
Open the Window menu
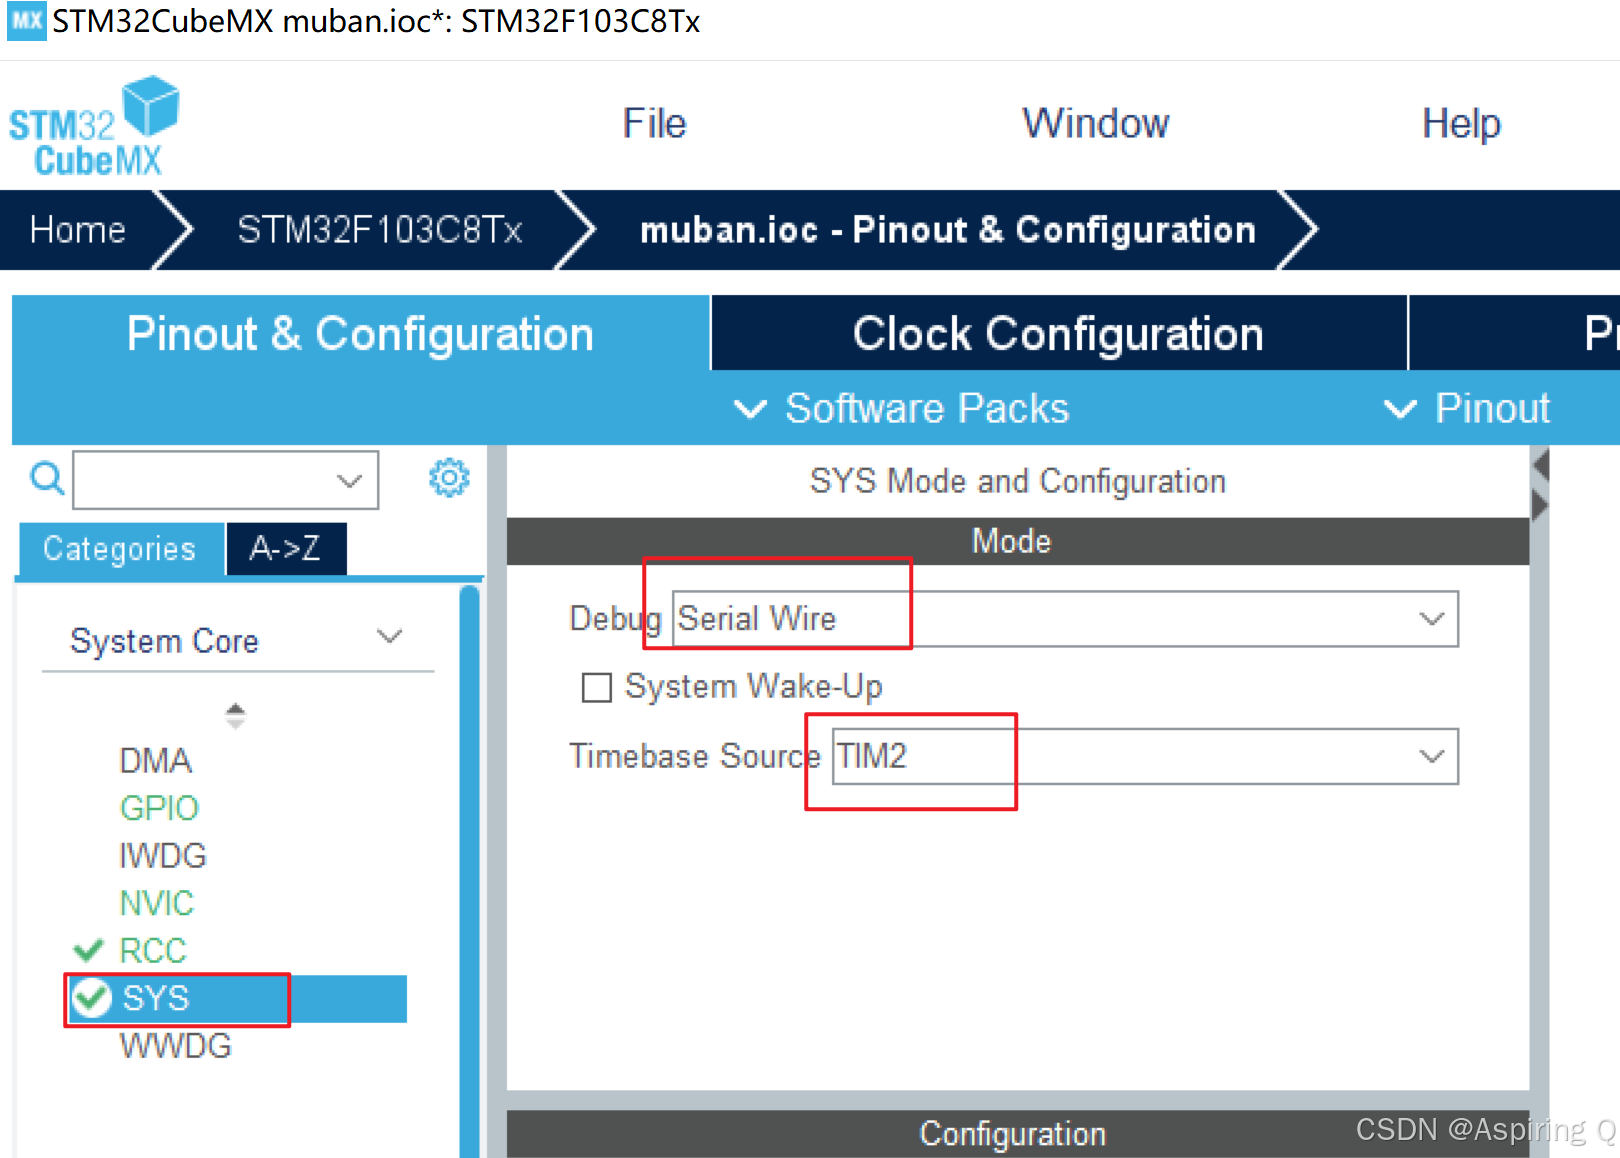[x=1096, y=124]
